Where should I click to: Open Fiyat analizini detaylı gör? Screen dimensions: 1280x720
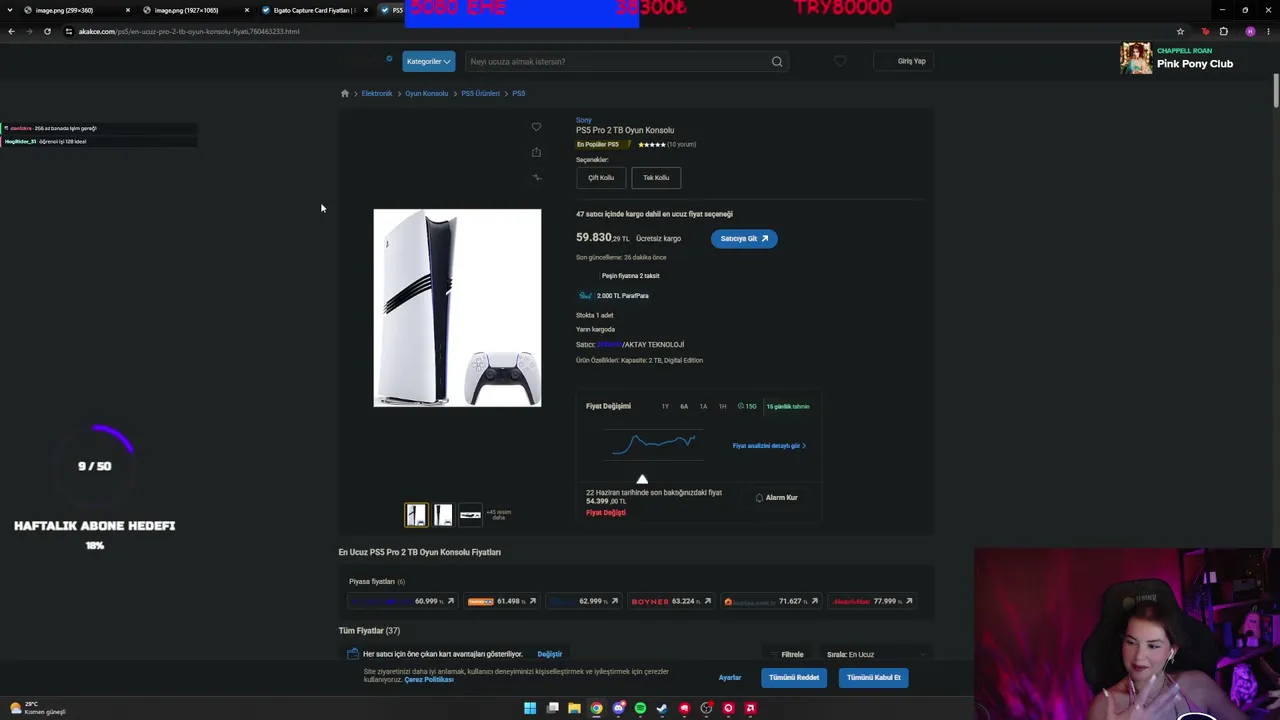tap(769, 446)
